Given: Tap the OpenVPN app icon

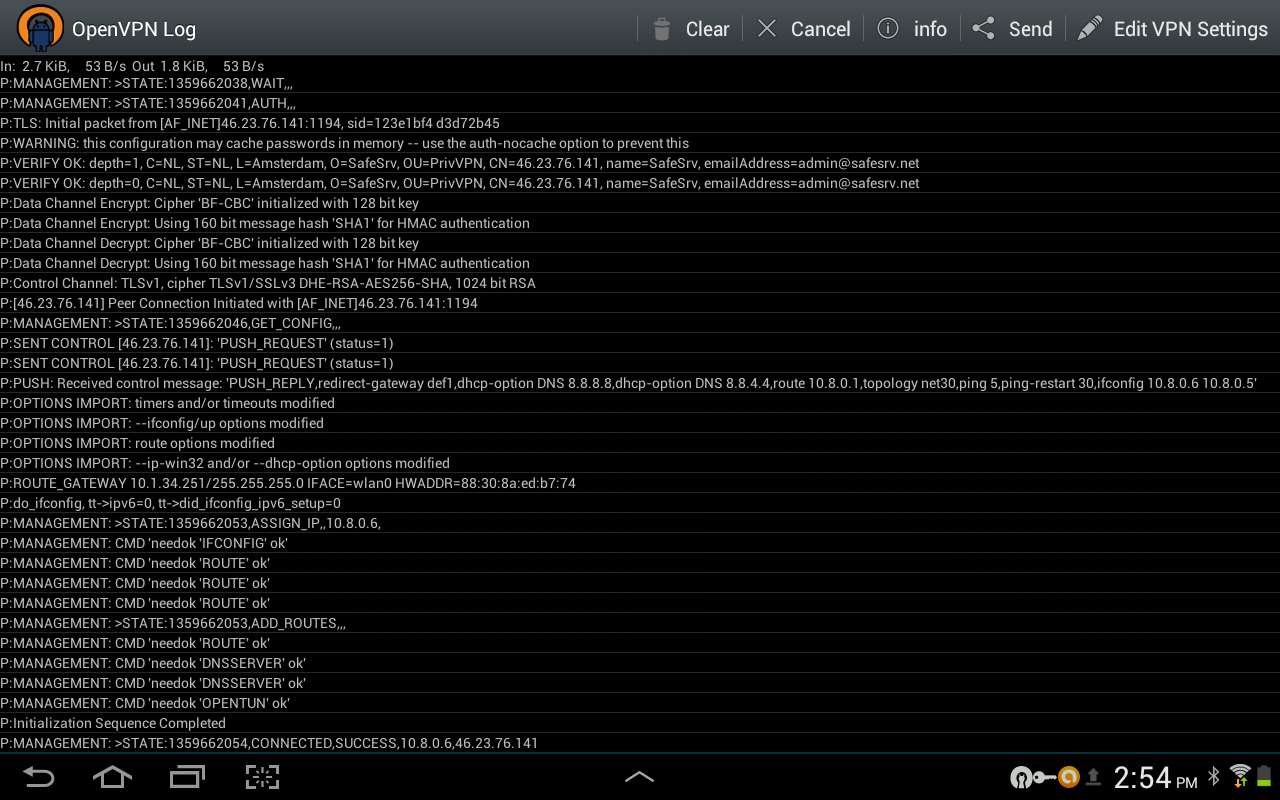Looking at the screenshot, I should 40,28.
